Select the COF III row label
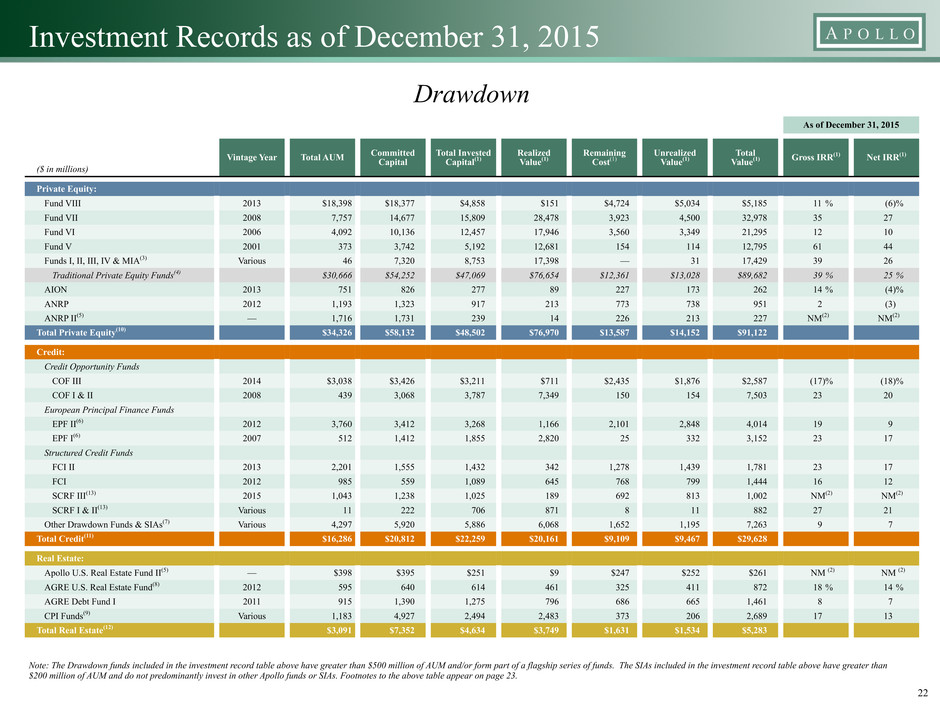This screenshot has height=705, width=940. tap(67, 381)
